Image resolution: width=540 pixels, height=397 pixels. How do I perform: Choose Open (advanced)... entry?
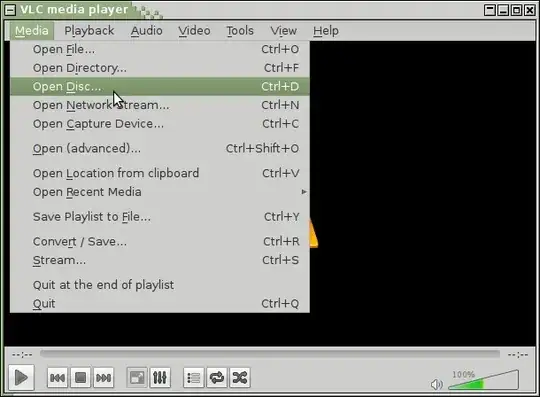(160, 148)
